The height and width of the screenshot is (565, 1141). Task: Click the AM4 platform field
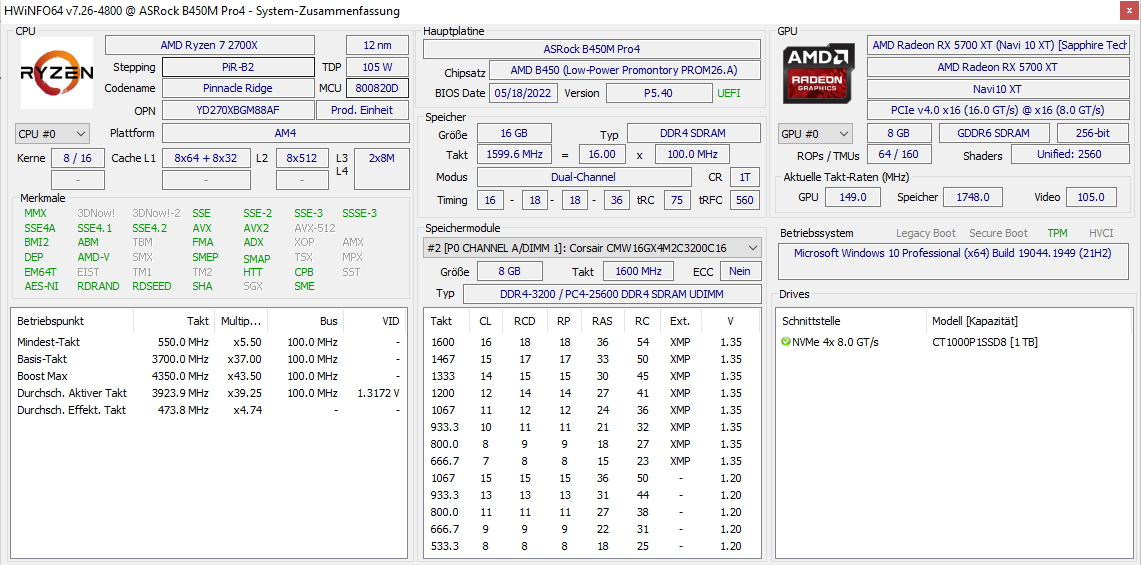285,133
